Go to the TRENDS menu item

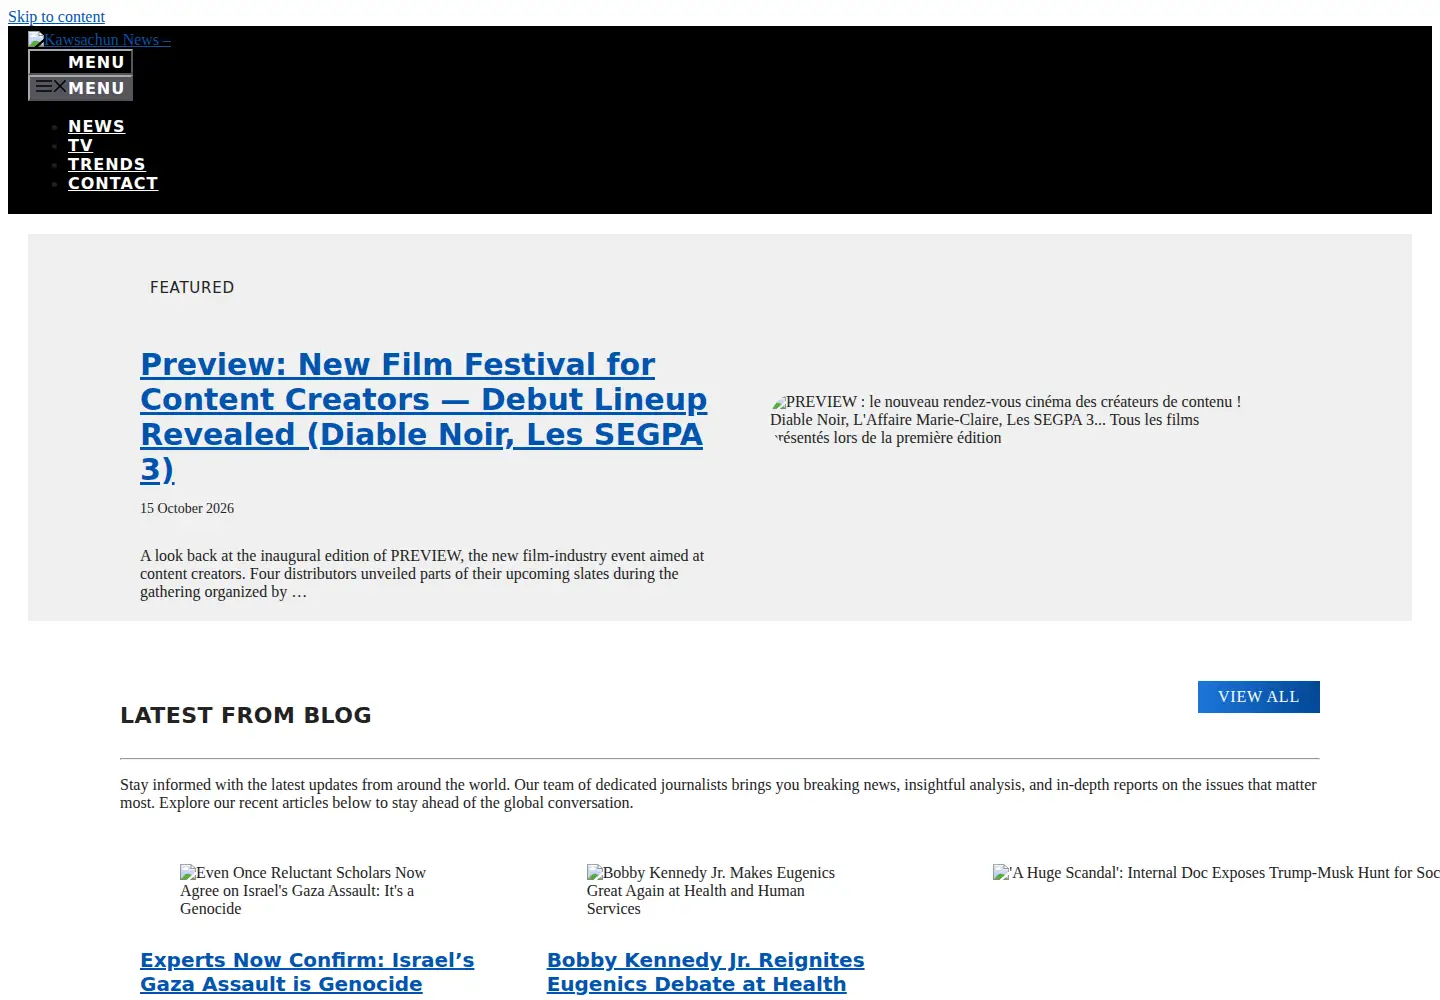pyautogui.click(x=106, y=164)
